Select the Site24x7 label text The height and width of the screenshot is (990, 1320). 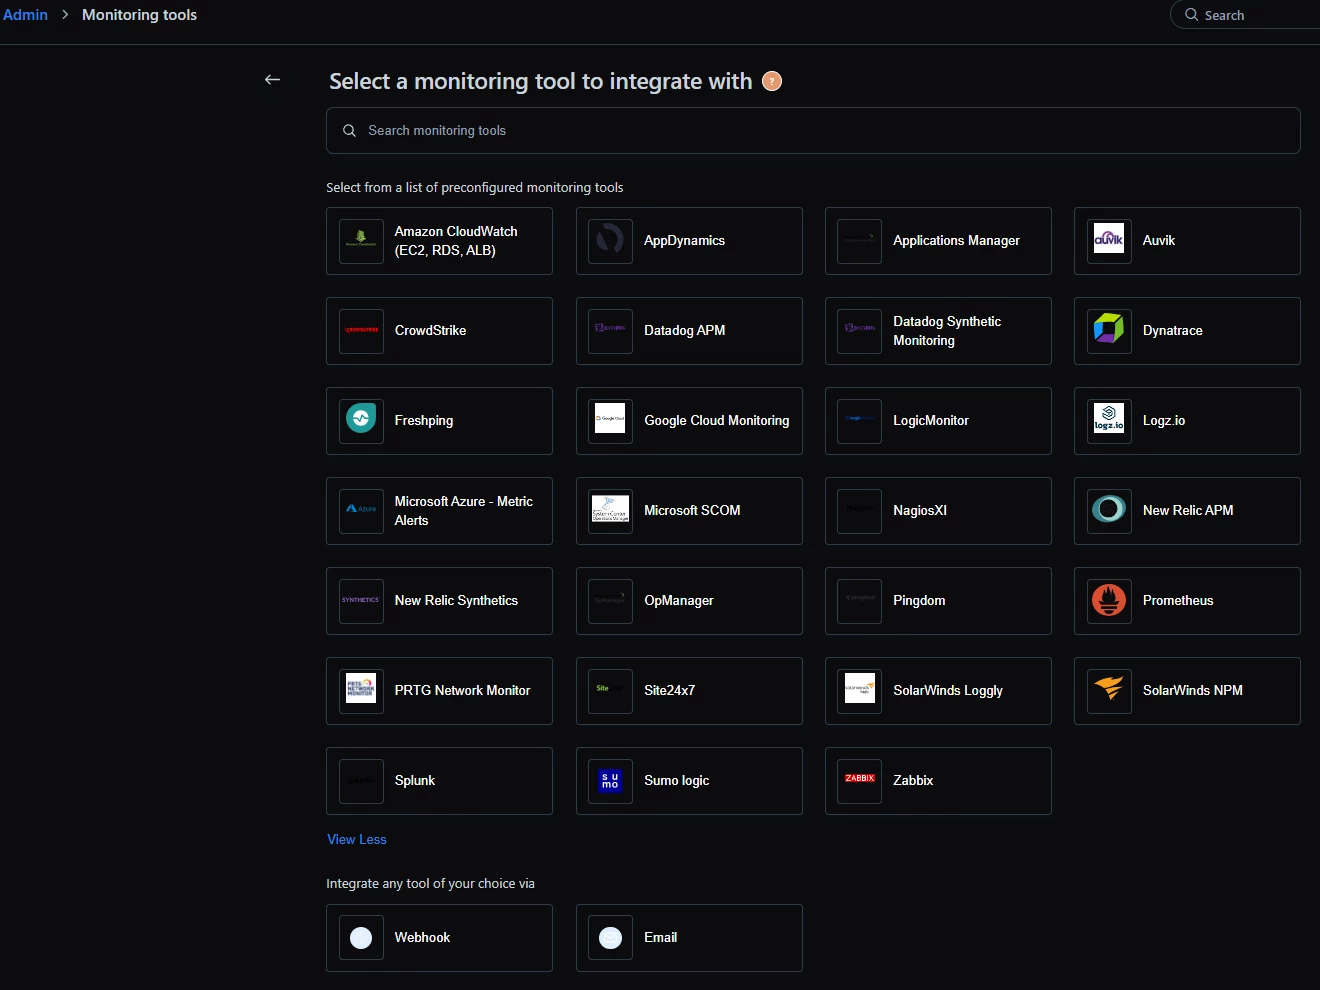[x=669, y=691]
